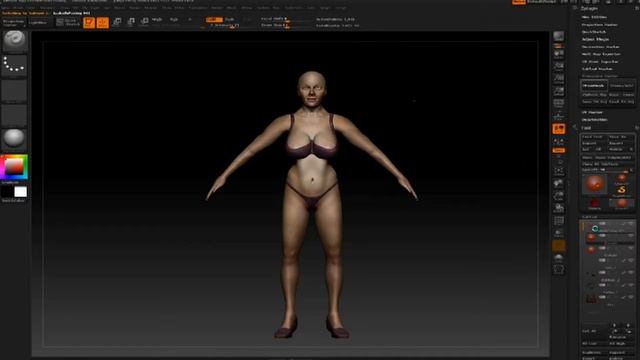Viewport: 640px width, 360px height.
Task: Collapse the Zplugin palette header
Action: click(589, 8)
